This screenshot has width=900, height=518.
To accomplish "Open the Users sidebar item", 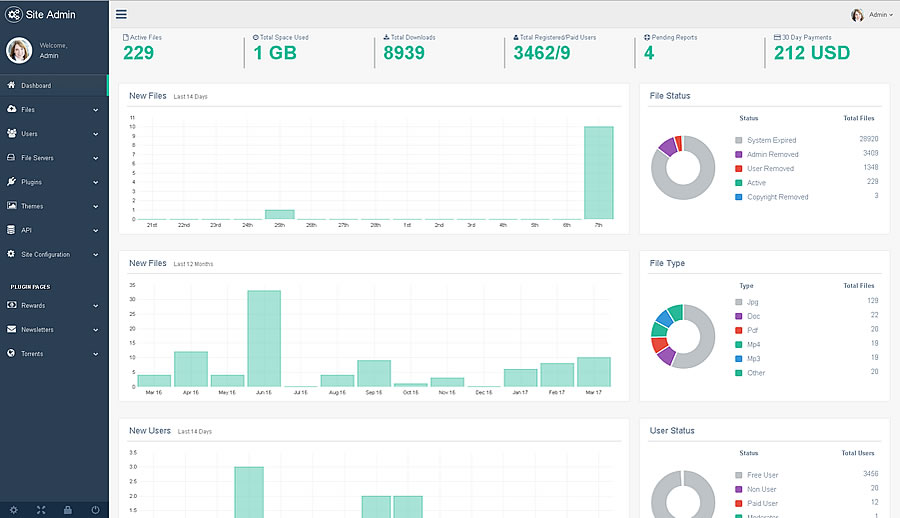I will click(x=54, y=133).
